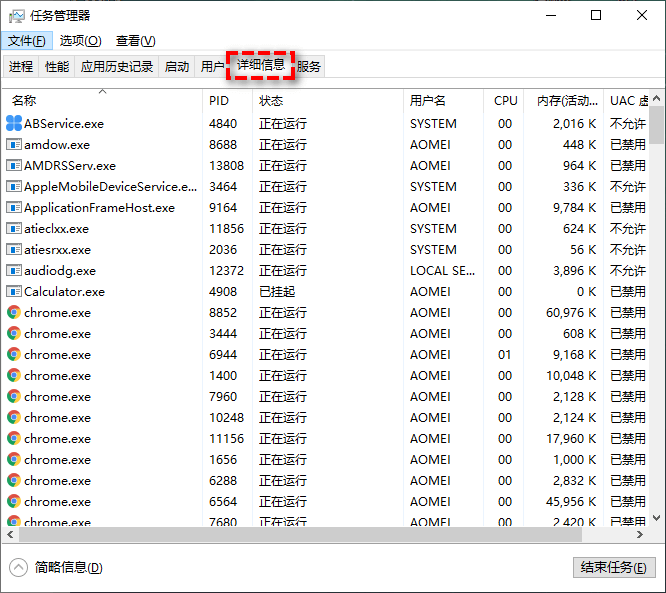Click the Calculator.exe process icon
Viewport: 666px width, 593px height.
coord(14,292)
